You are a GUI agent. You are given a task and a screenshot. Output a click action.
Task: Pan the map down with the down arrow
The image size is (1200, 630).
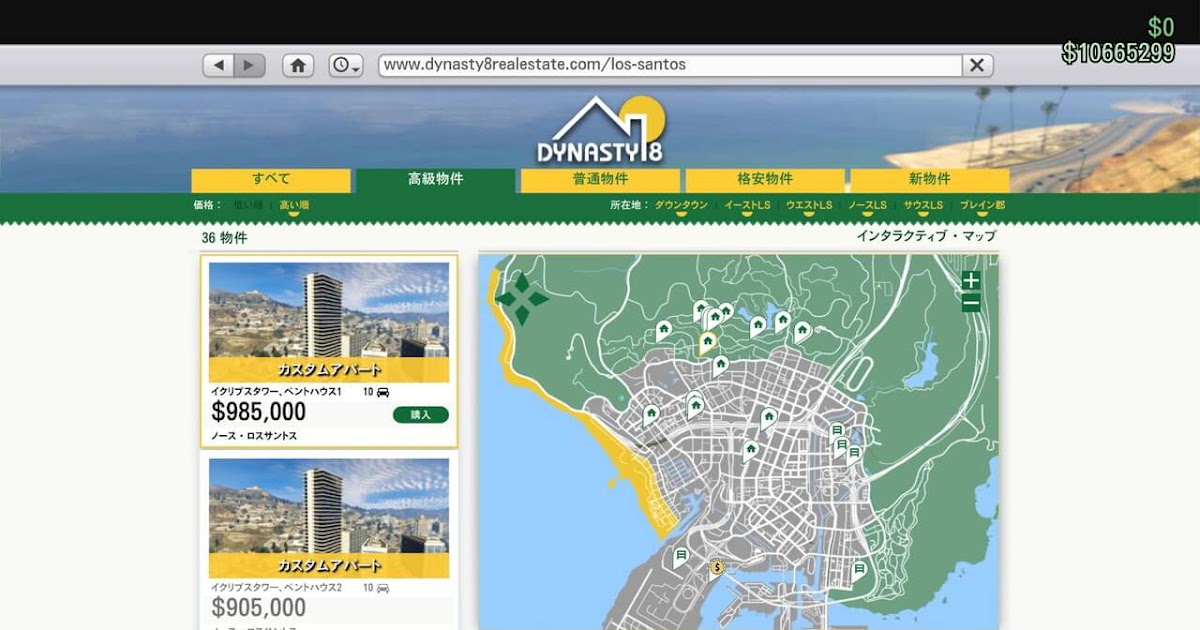pos(521,316)
